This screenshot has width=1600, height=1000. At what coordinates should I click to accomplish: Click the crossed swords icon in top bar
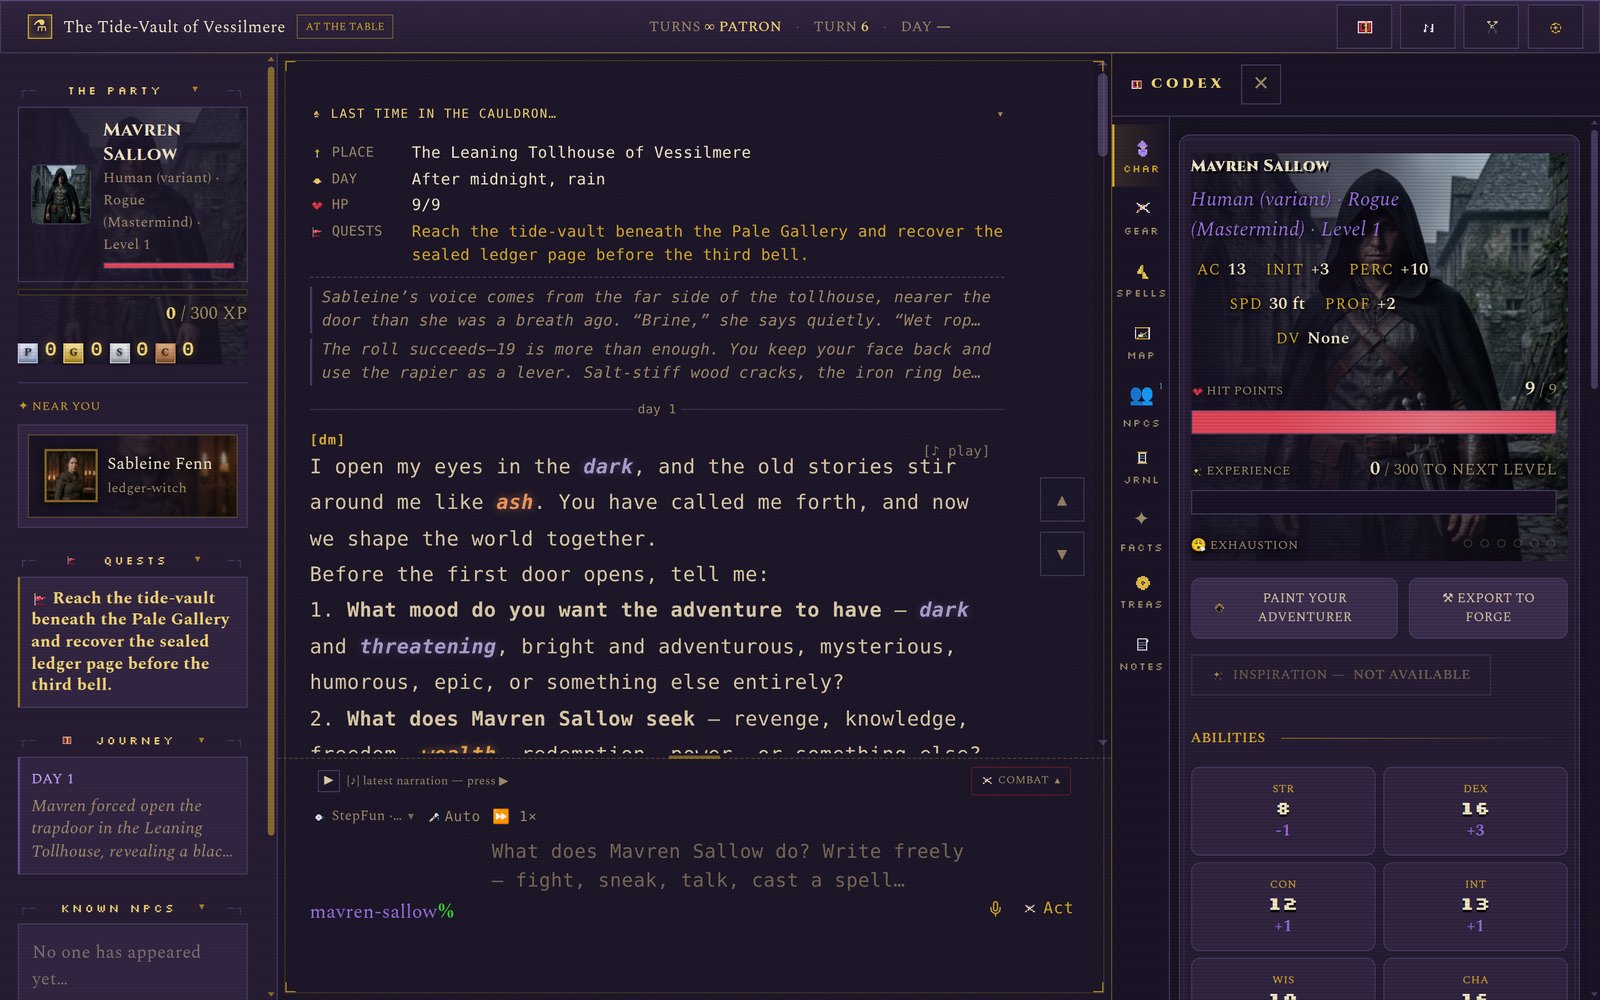pyautogui.click(x=1491, y=27)
